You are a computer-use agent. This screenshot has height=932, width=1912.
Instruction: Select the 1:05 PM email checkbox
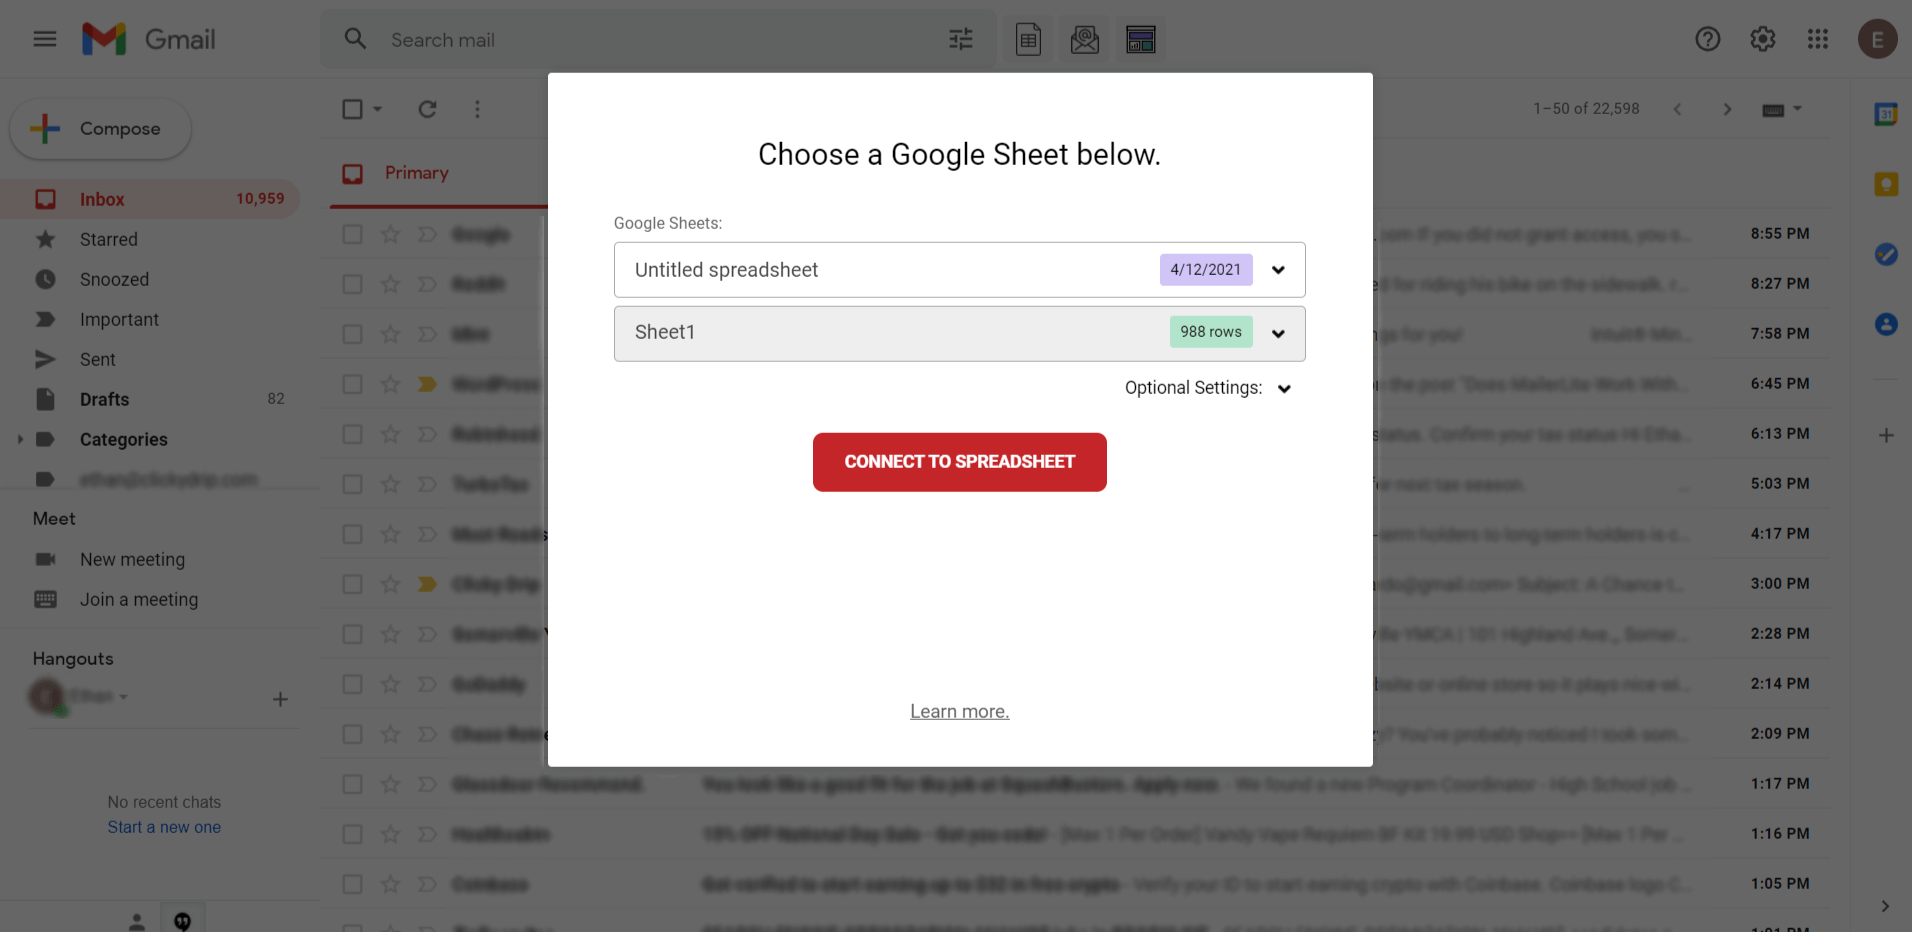[x=352, y=884]
